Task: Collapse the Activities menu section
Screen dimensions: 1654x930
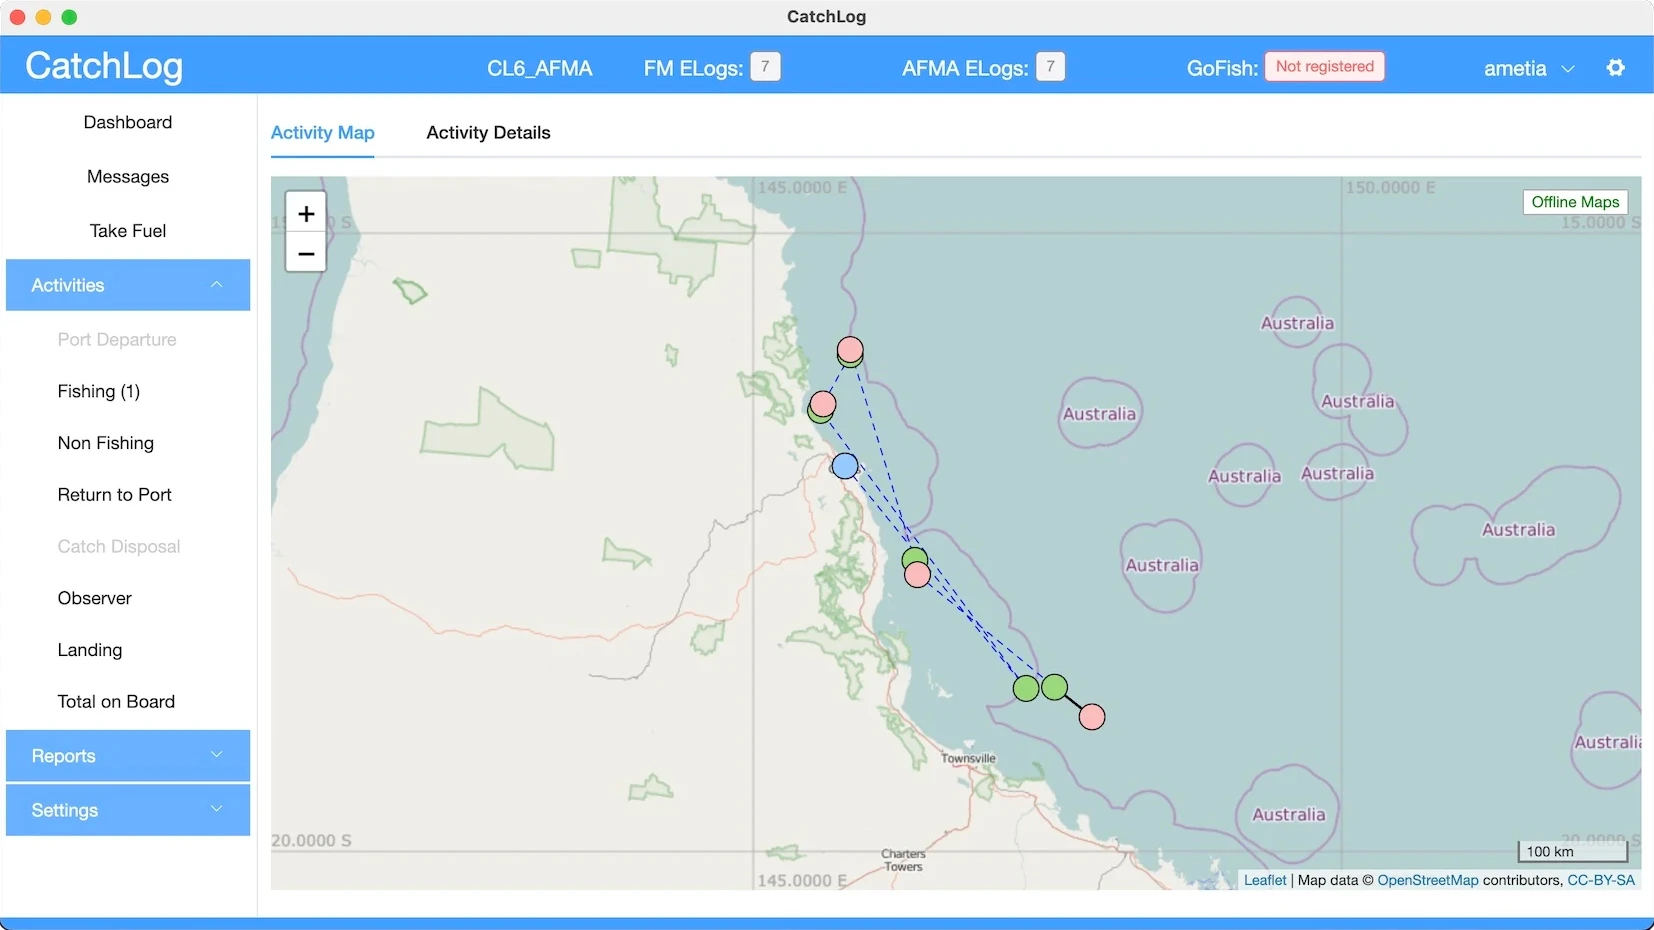Action: 128,285
